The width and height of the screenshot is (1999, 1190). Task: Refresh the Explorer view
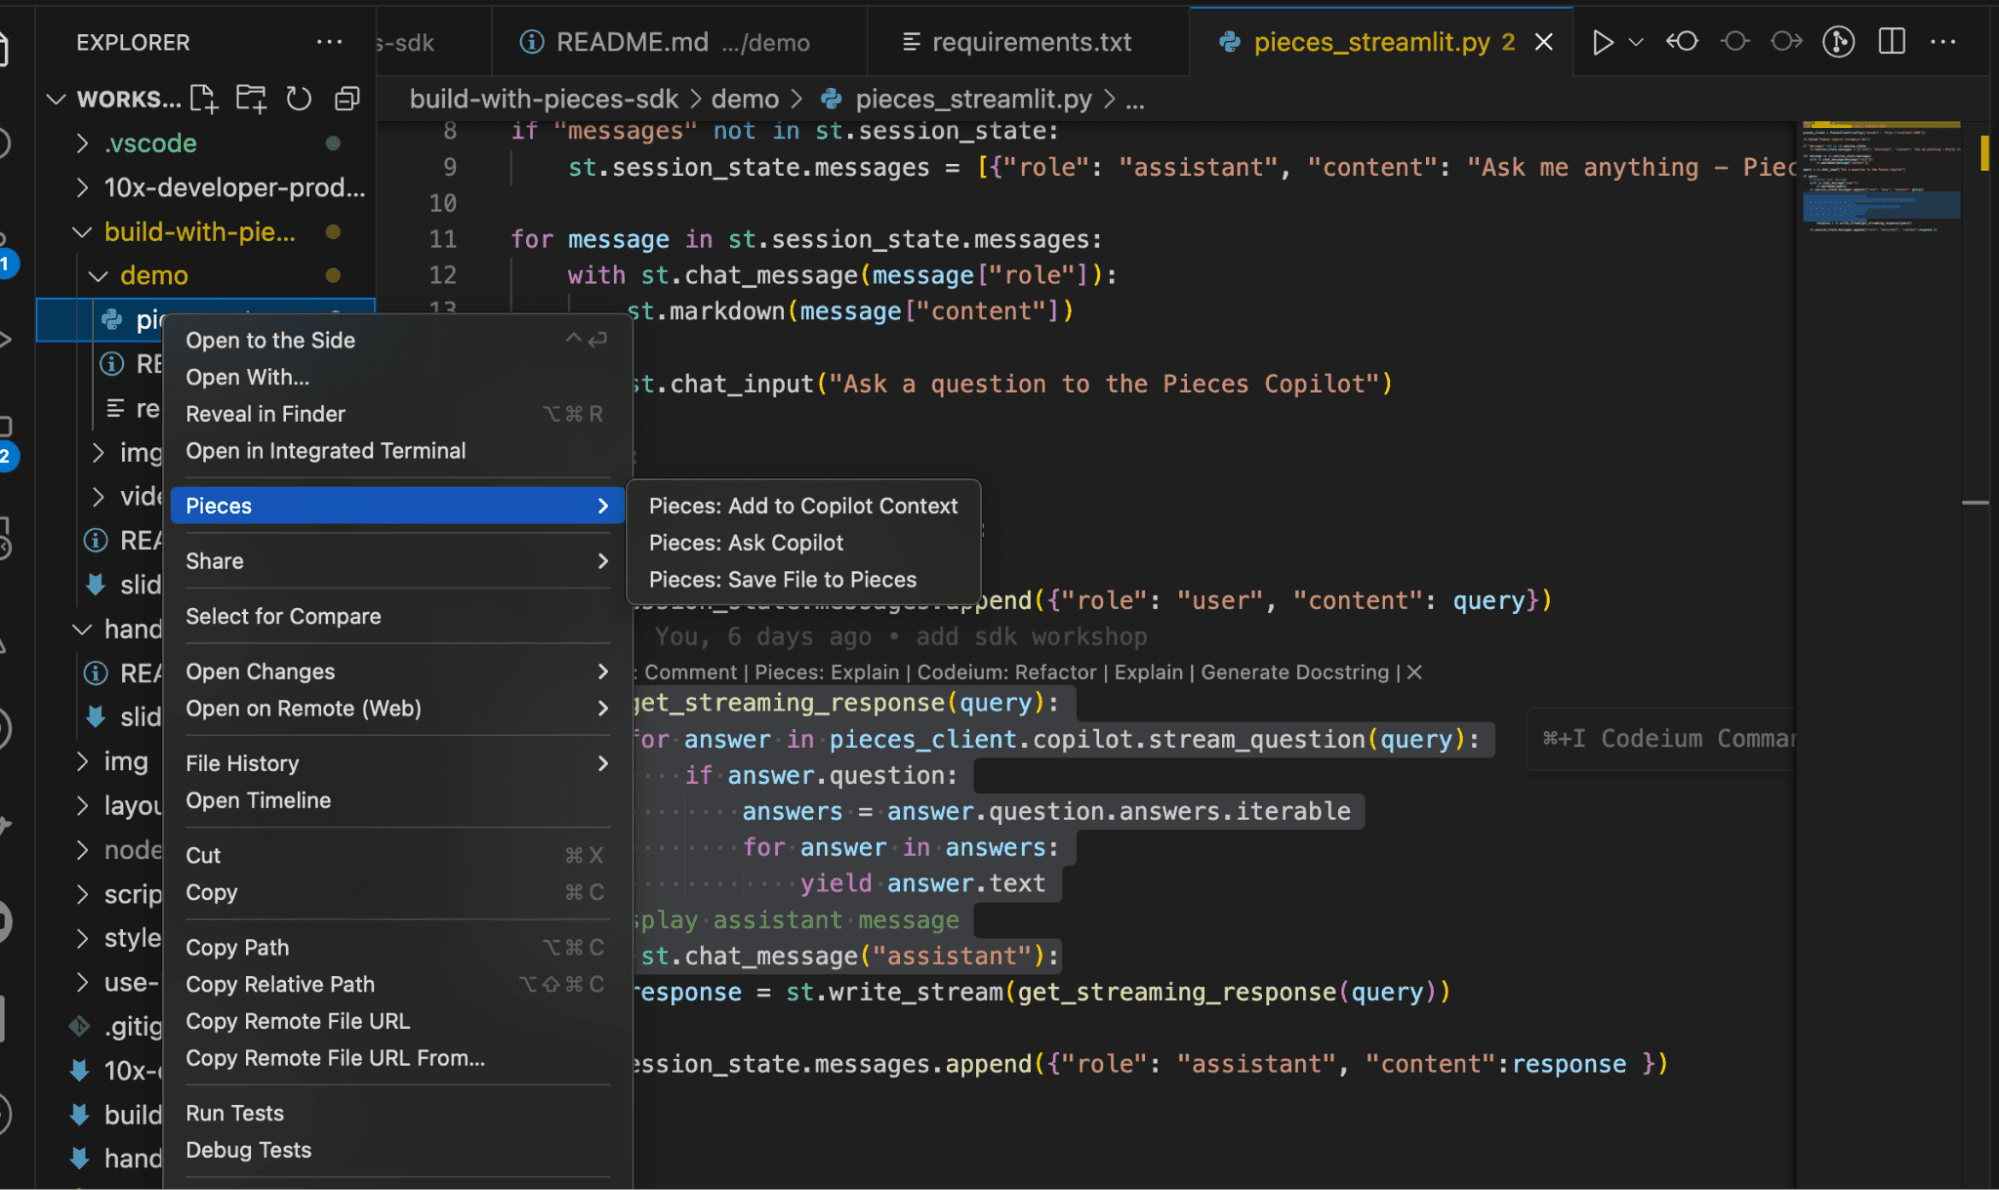tap(299, 98)
